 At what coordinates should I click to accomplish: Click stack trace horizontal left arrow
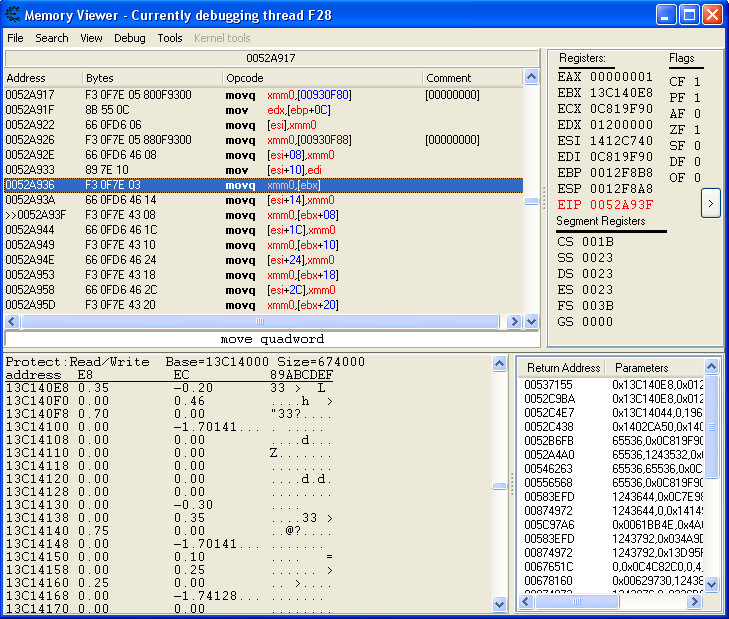(526, 601)
